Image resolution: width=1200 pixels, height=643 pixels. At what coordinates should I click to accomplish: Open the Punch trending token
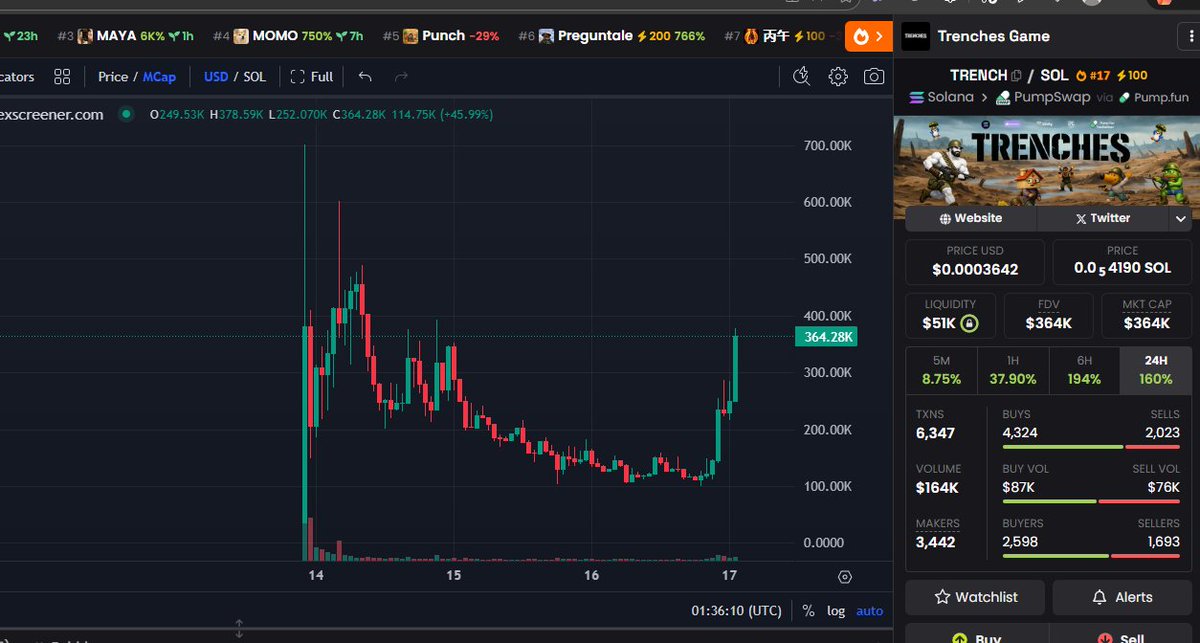440,36
